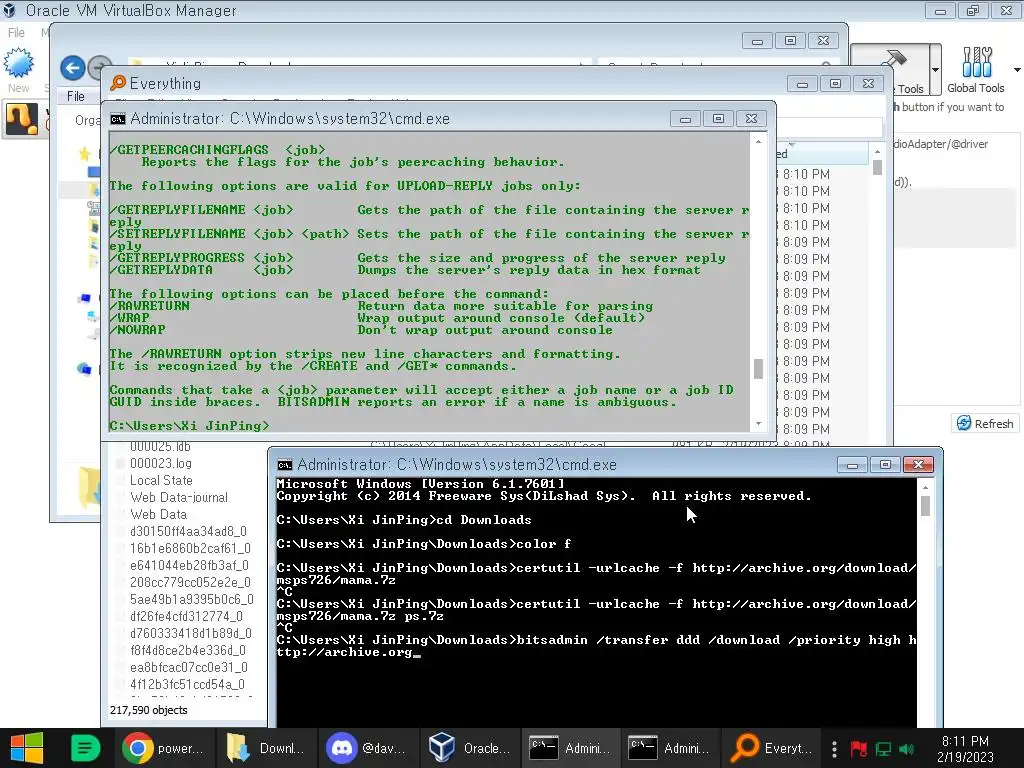Sort by Date Modified column in Everything
1024x768 pixels.
pos(821,154)
